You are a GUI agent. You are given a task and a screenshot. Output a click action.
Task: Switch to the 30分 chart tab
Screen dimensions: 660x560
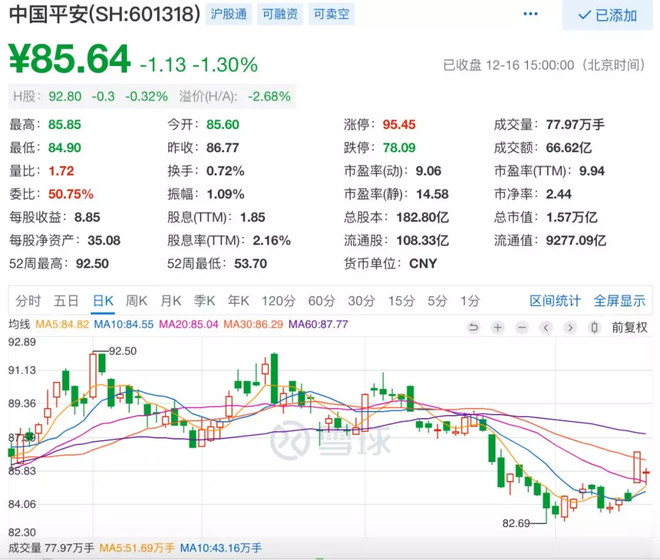pos(362,301)
